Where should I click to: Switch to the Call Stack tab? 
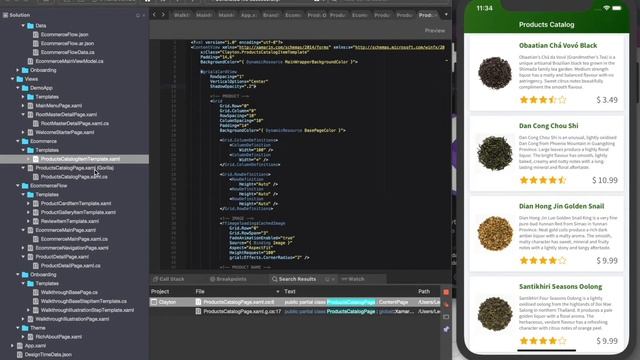tap(168, 279)
